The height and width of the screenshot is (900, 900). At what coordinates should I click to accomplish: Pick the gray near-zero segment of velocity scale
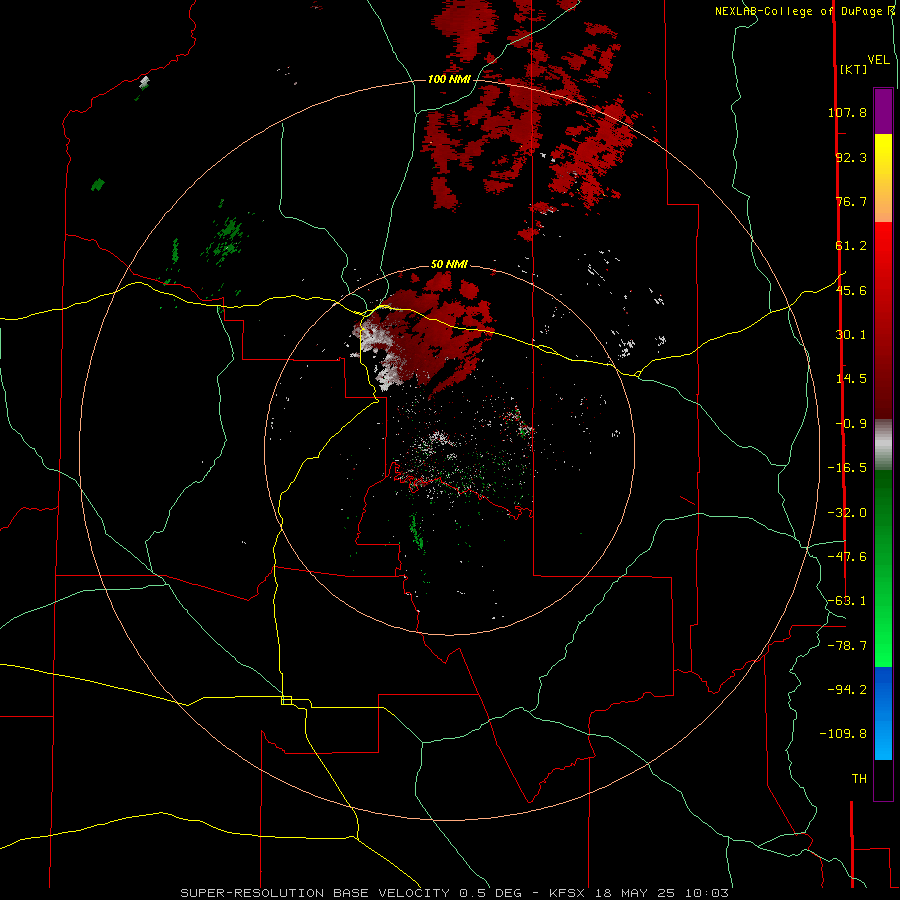[883, 445]
